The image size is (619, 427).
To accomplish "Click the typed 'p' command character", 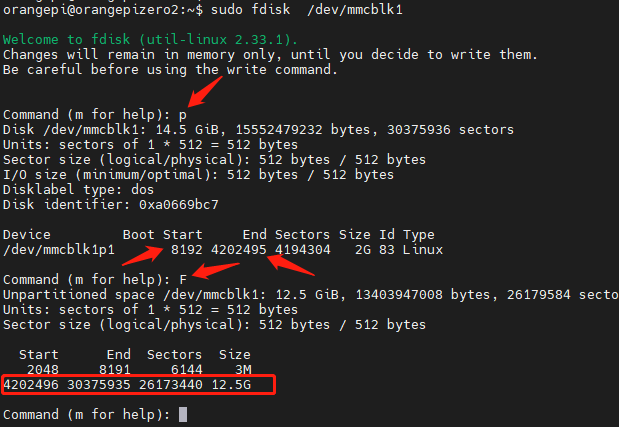I will pos(182,115).
